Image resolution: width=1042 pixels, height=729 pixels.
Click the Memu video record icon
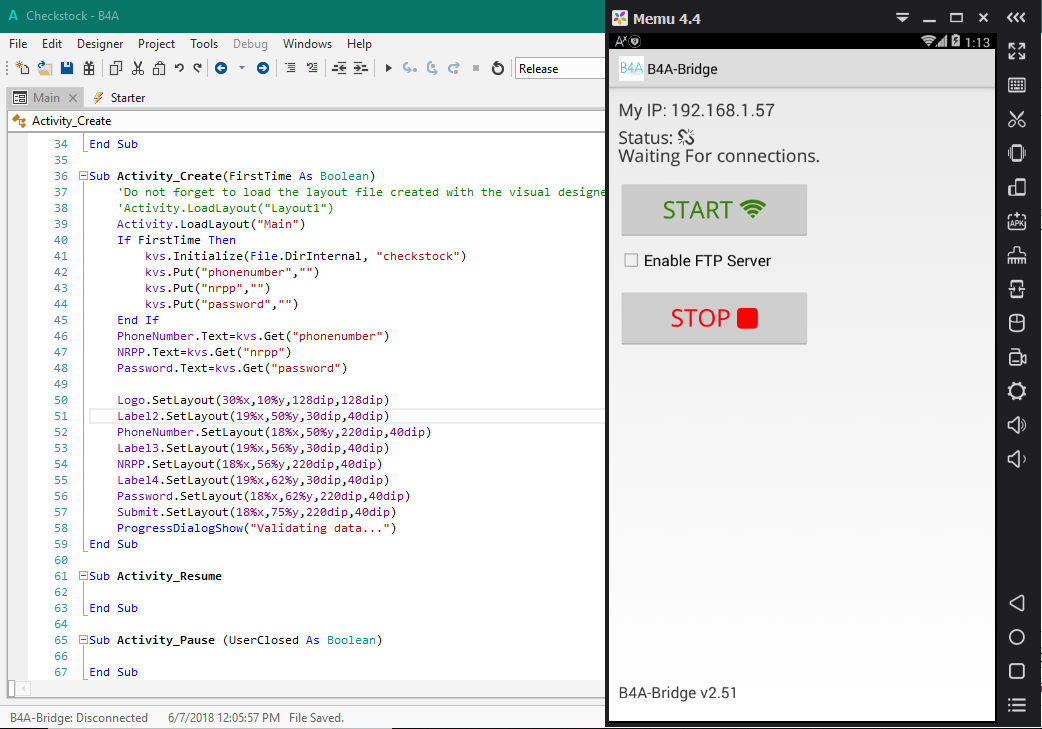tap(1017, 357)
